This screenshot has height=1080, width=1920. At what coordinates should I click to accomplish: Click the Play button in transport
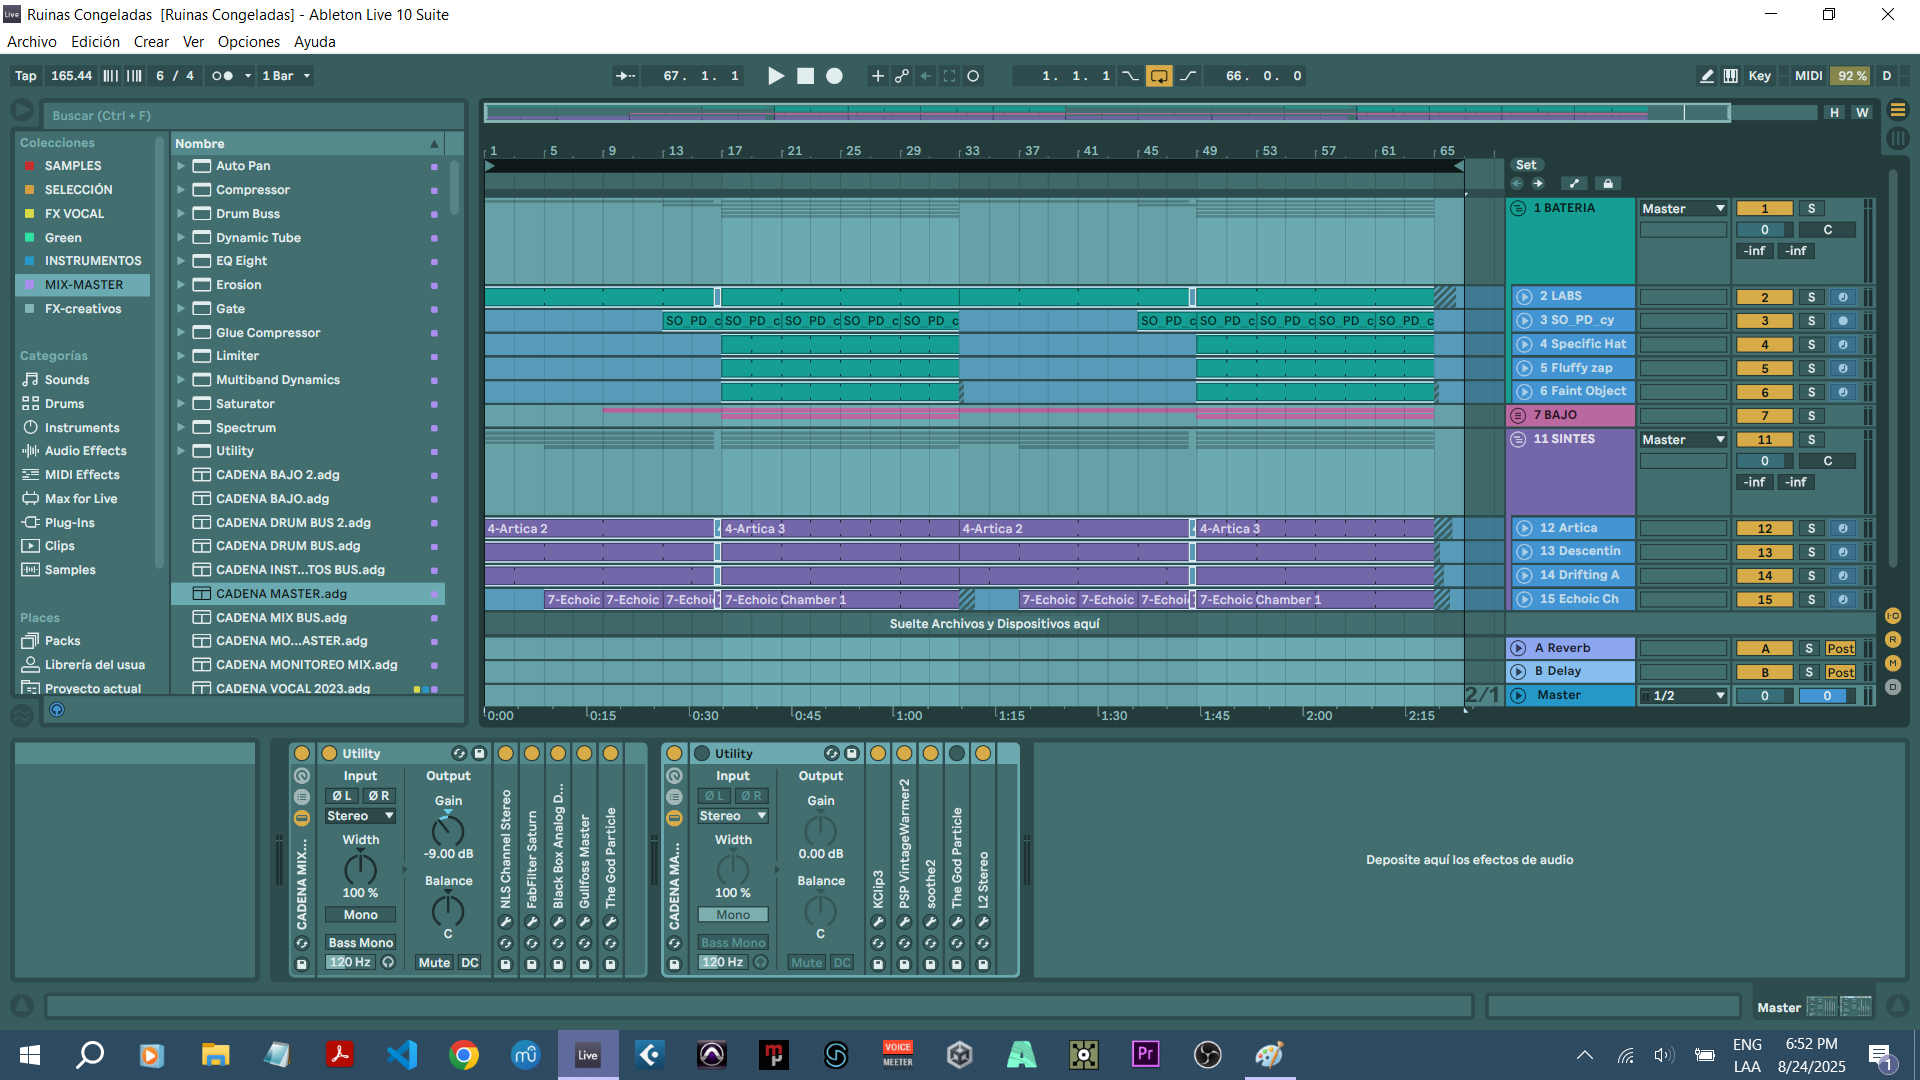tap(776, 76)
